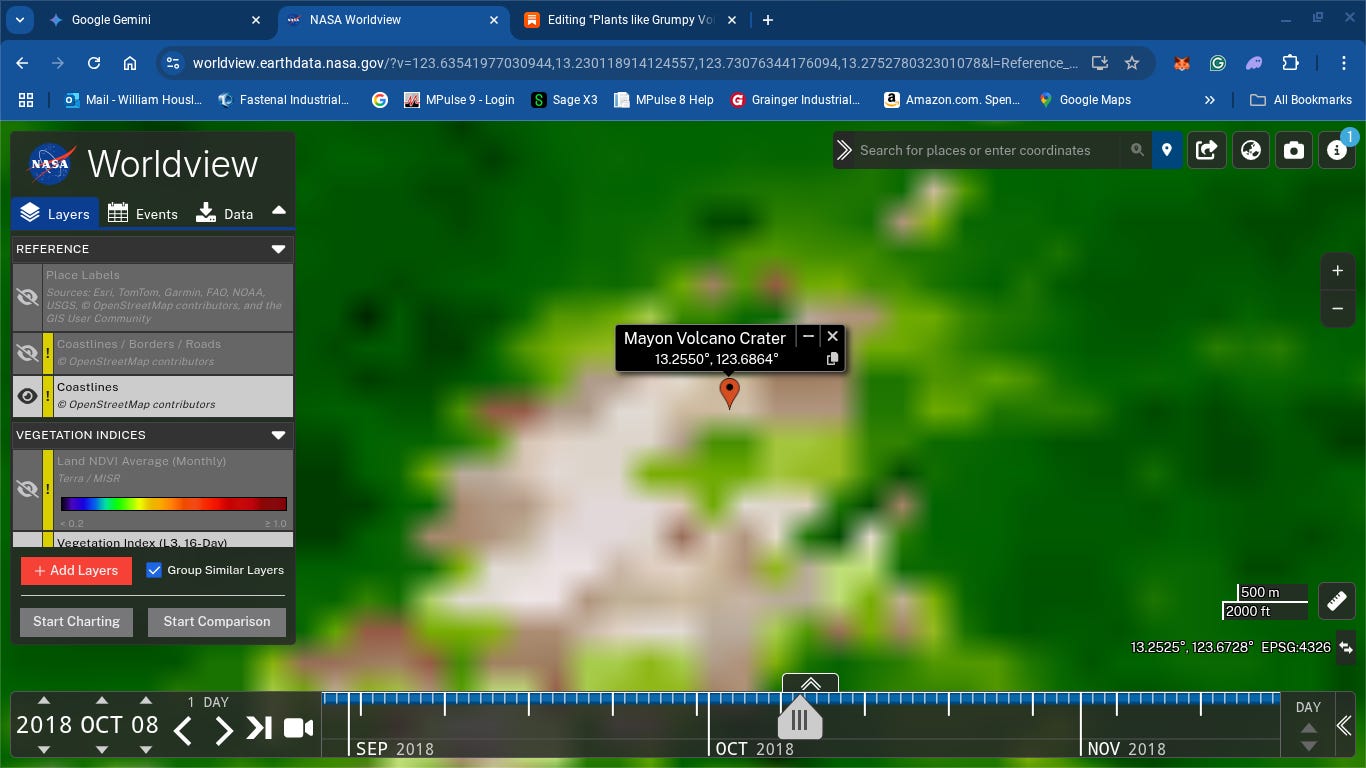Screen dimensions: 1366x768
Task: Show Place Labels layer with eye toggle
Action: coord(28,297)
